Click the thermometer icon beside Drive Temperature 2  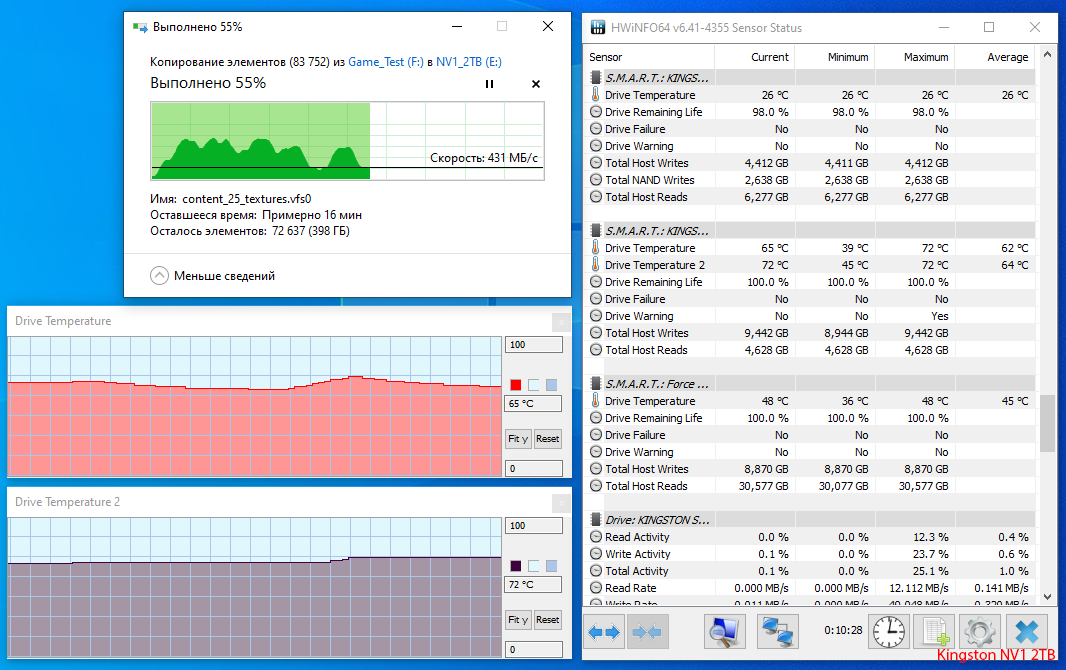(x=596, y=265)
